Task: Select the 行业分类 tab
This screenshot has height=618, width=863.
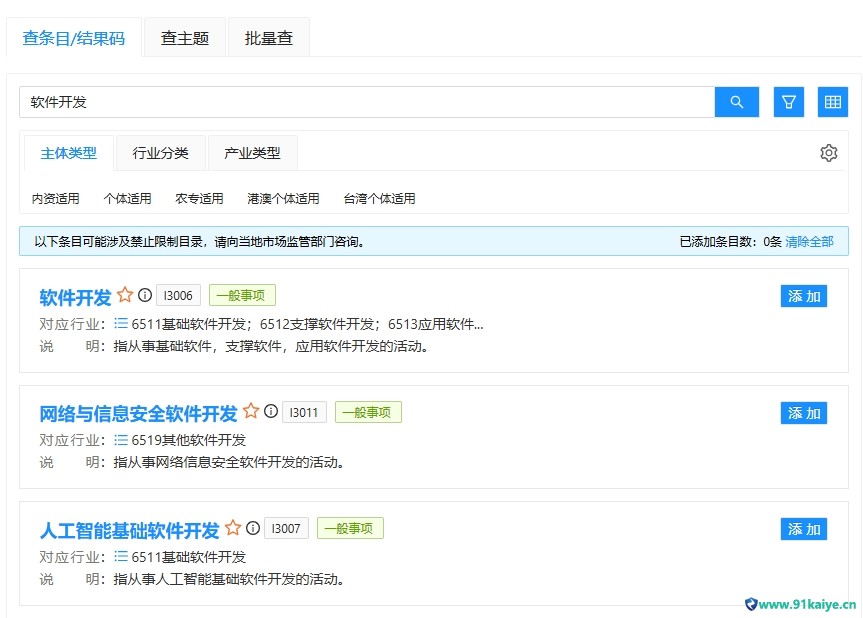Action: click(160, 153)
